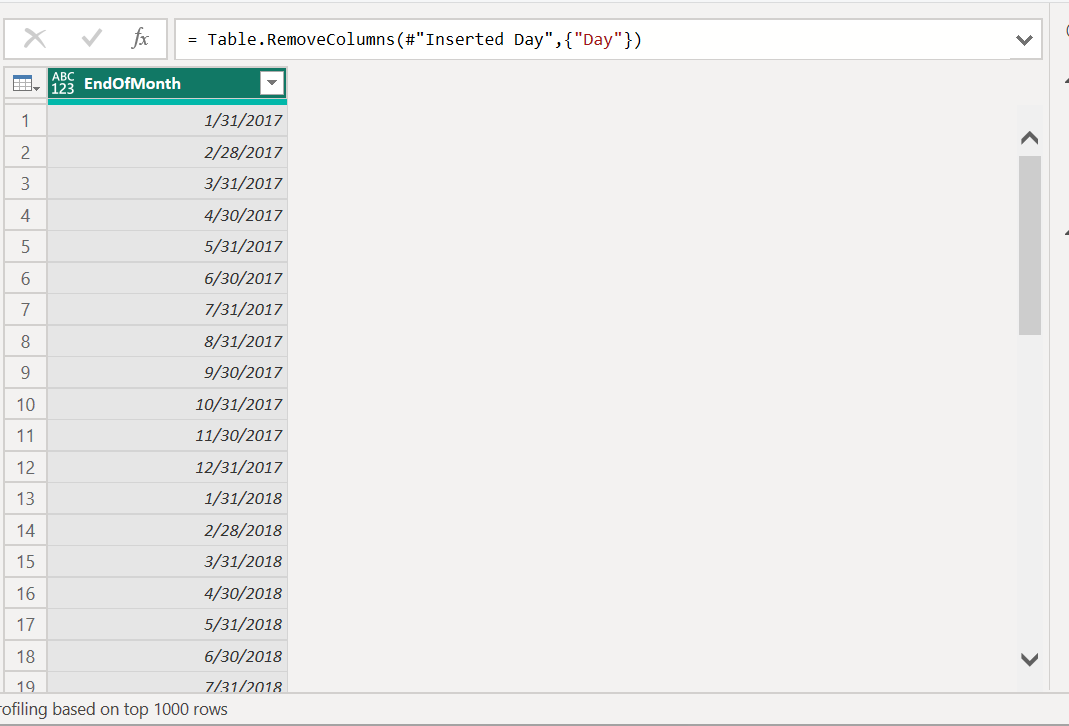This screenshot has width=1069, height=726.
Task: Select cell 2/28/2017
Action: (167, 152)
